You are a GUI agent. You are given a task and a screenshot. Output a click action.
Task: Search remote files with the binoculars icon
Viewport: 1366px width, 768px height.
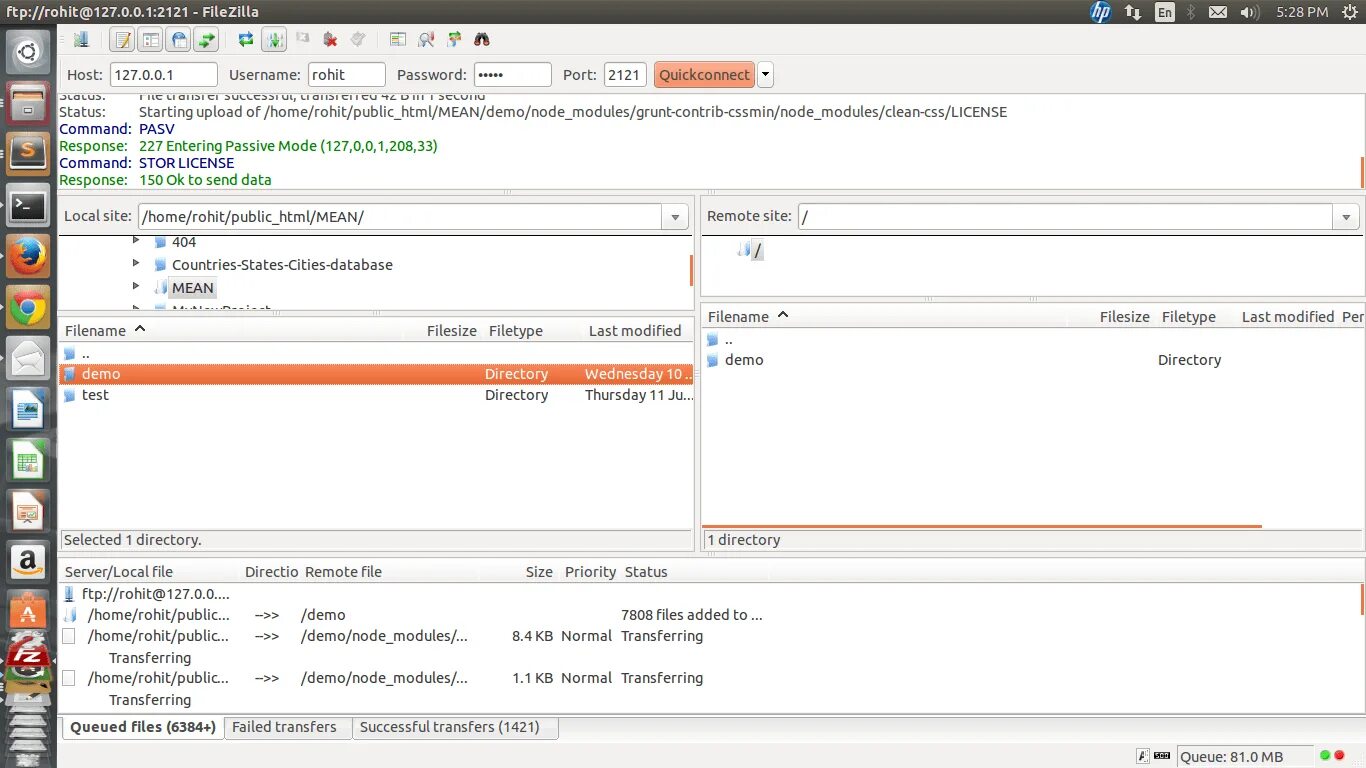(x=482, y=40)
